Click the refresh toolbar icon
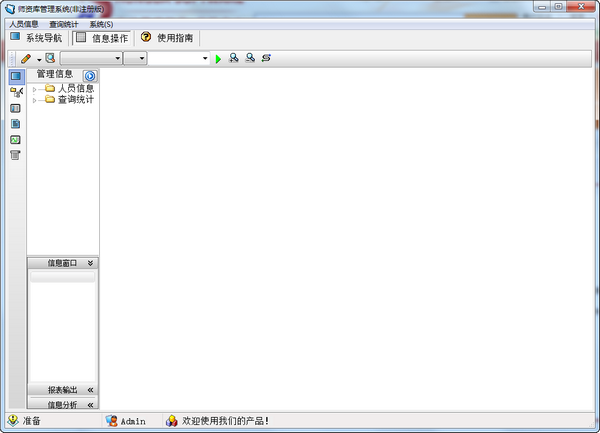The width and height of the screenshot is (600, 433). tap(266, 58)
